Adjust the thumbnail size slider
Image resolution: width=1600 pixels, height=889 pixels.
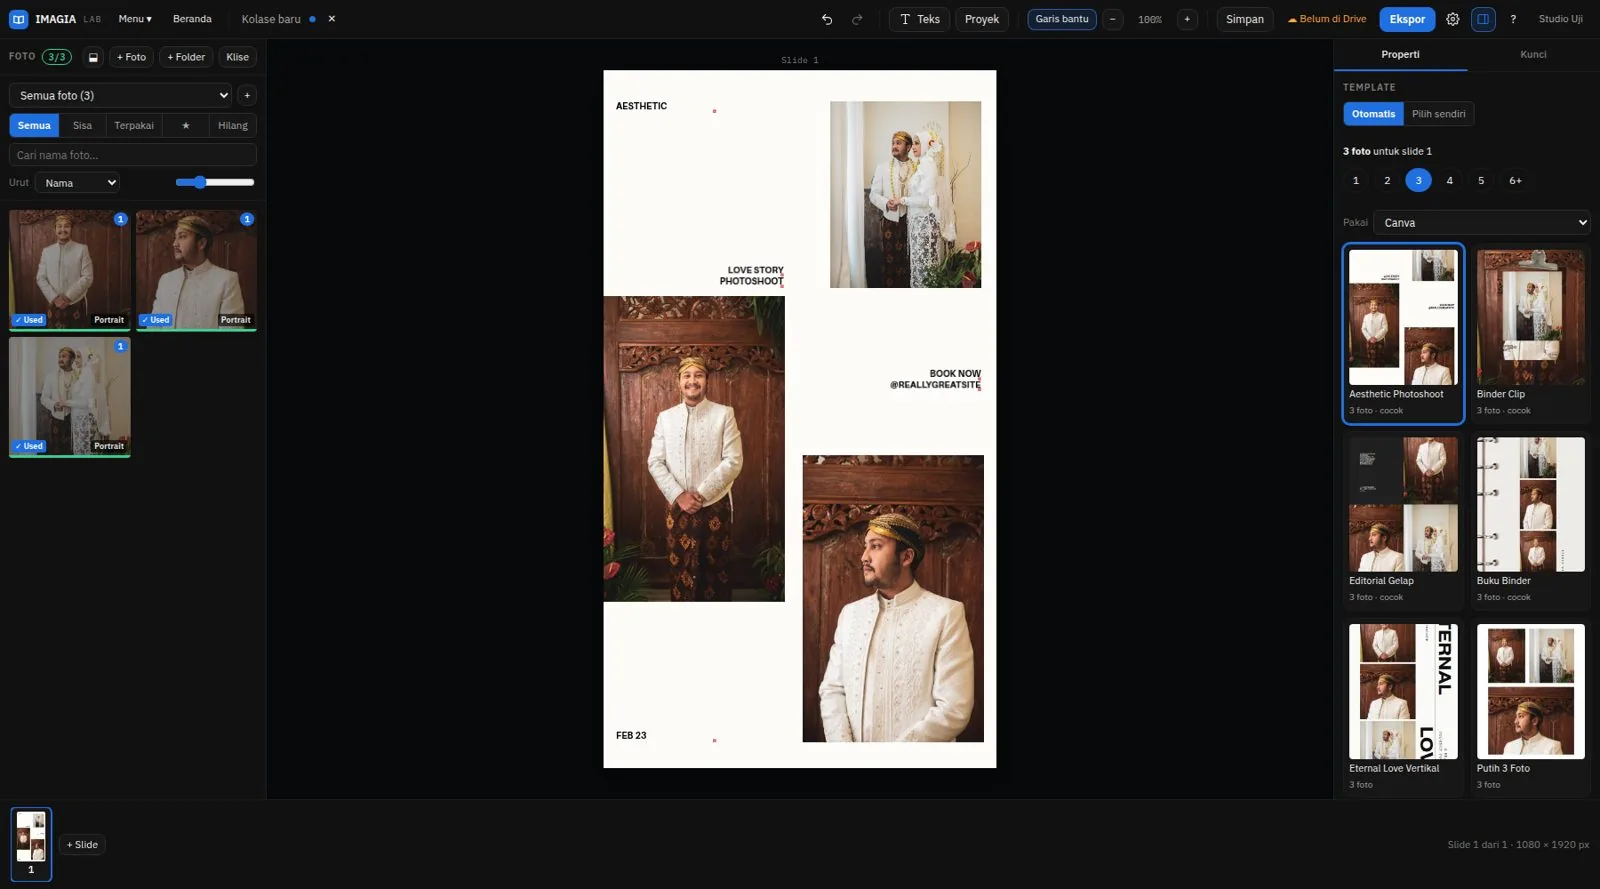215,183
